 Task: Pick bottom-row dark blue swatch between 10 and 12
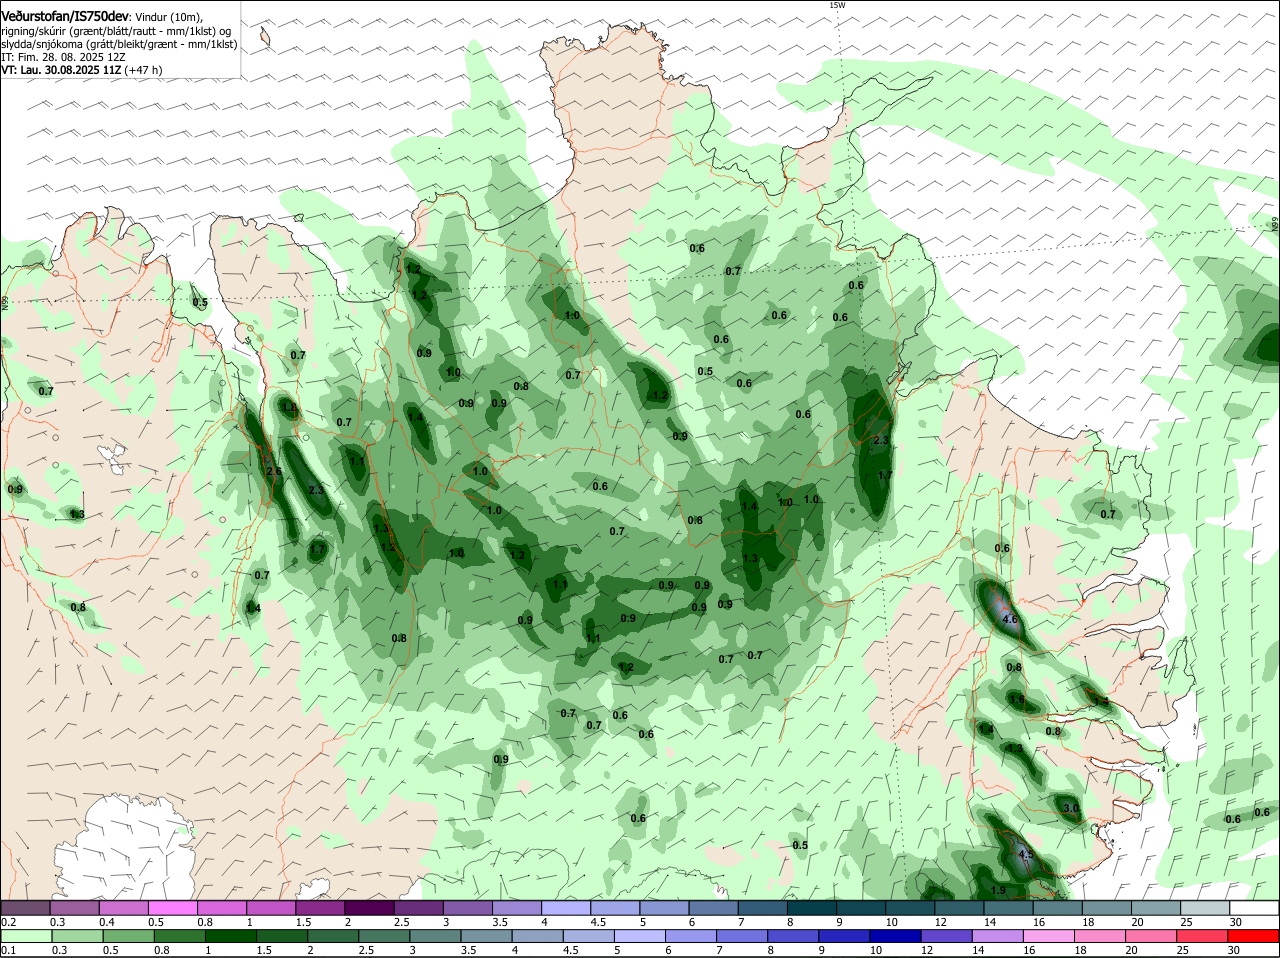pyautogui.click(x=896, y=936)
